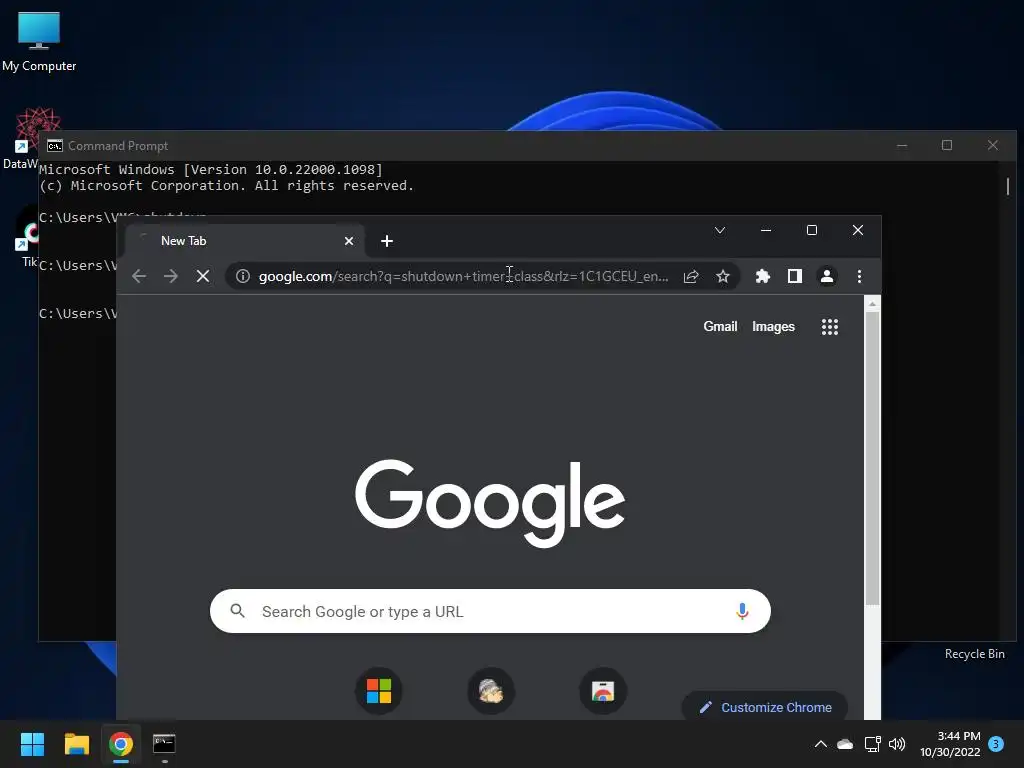This screenshot has width=1024, height=768.
Task: Expand the Chrome tab search chevron
Action: tap(720, 230)
